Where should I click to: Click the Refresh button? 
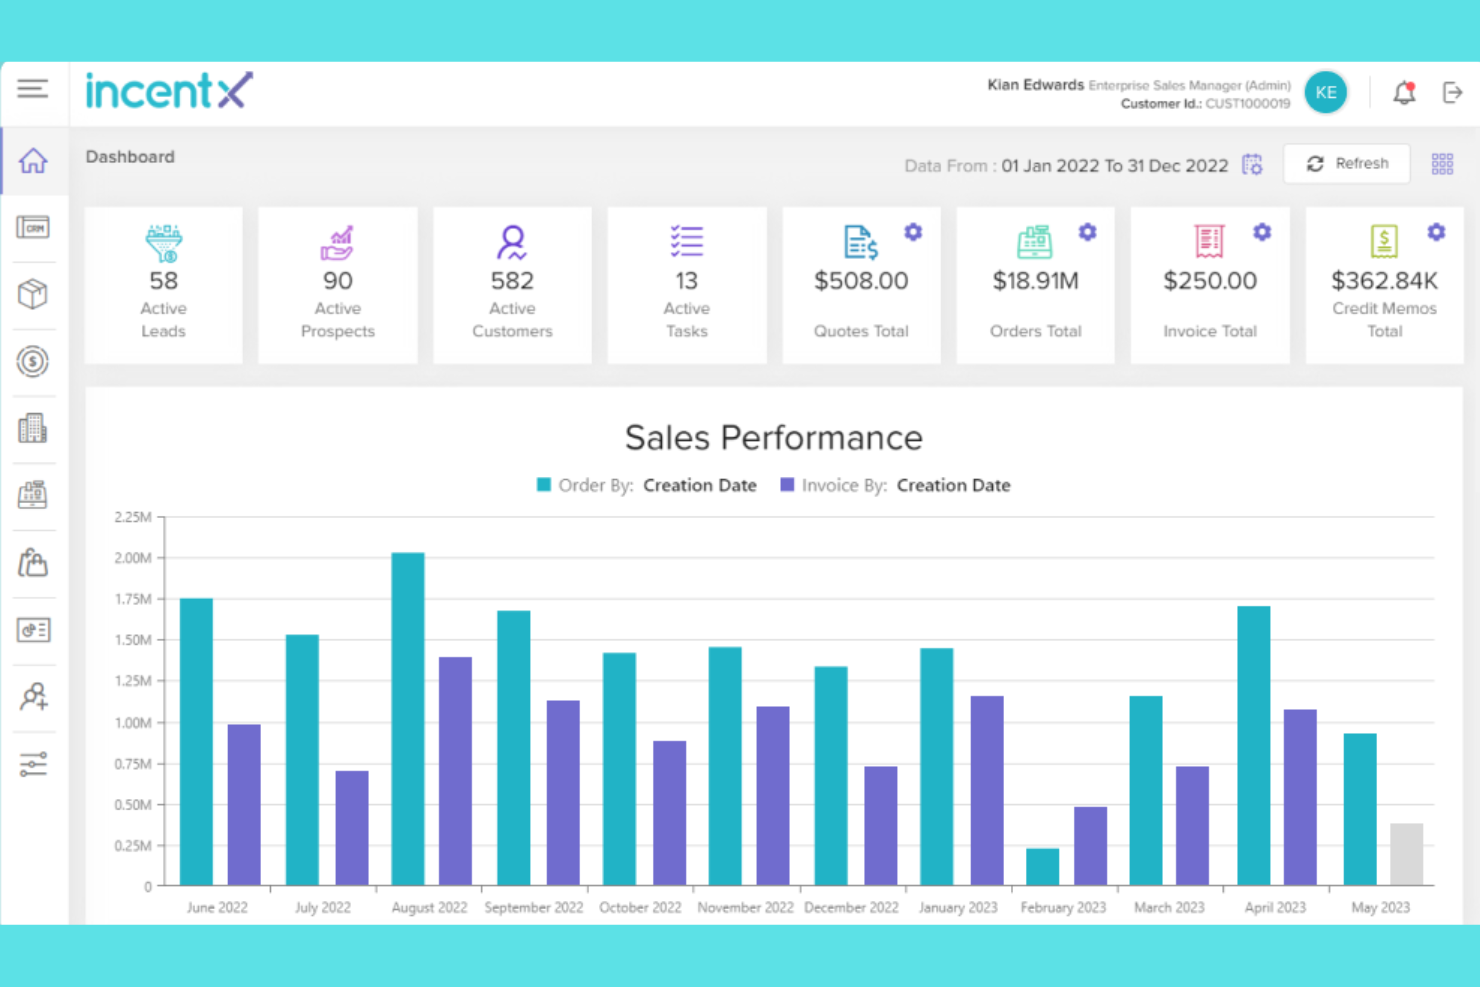point(1347,163)
